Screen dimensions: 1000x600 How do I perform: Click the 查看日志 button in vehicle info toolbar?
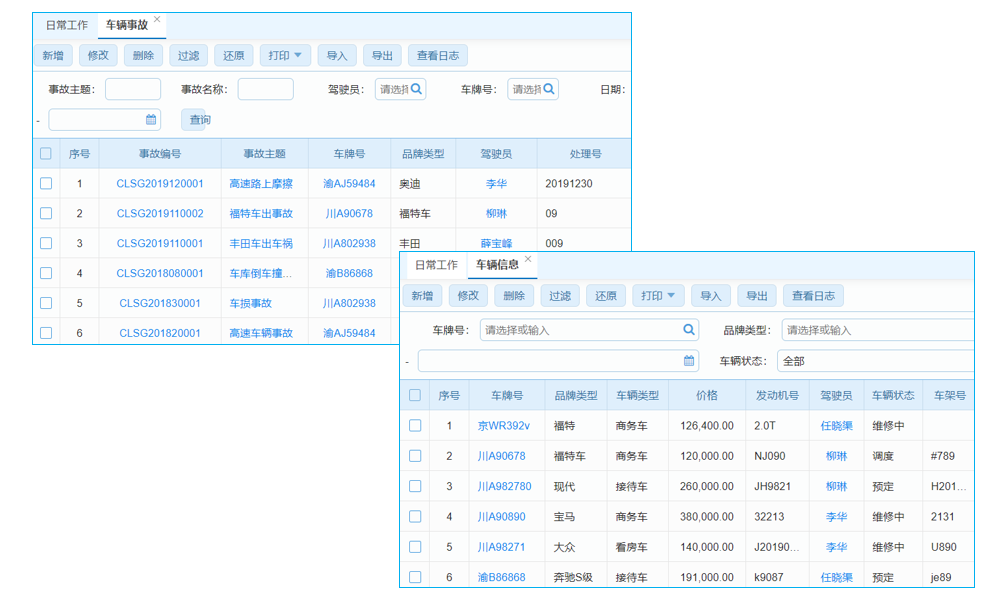[814, 295]
